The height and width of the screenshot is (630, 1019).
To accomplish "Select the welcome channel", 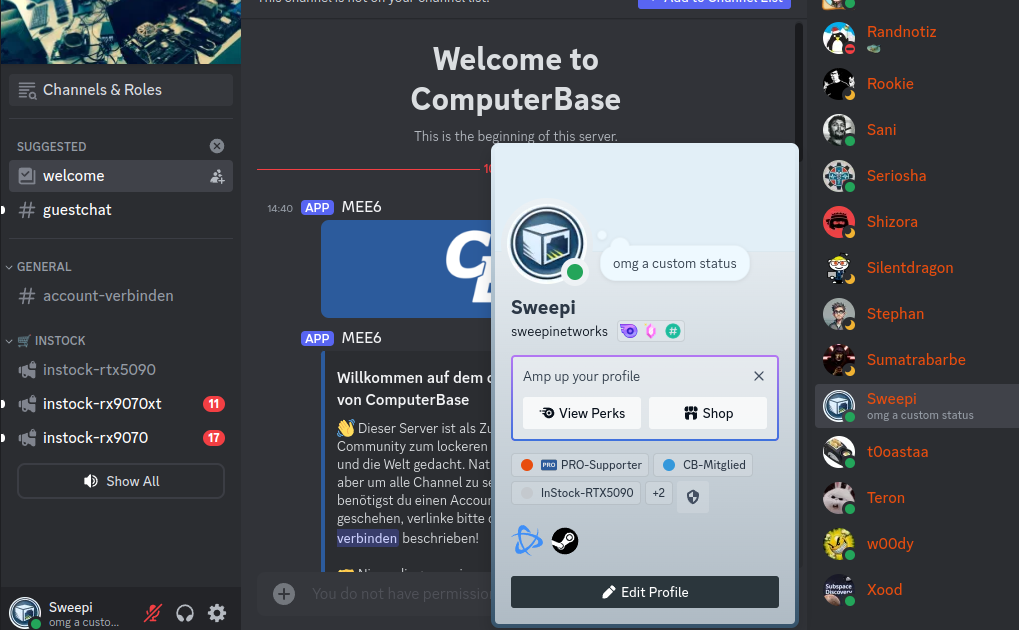I will 121,176.
